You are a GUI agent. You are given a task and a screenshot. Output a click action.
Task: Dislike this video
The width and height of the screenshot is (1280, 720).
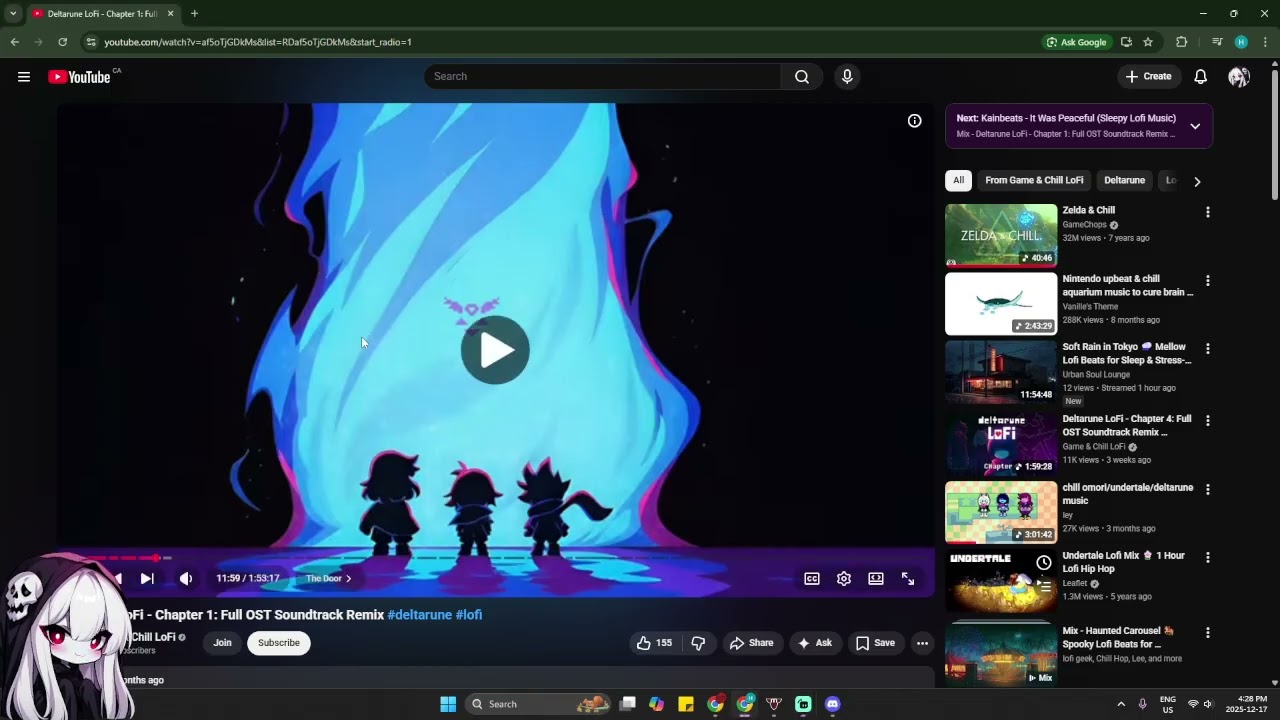698,643
